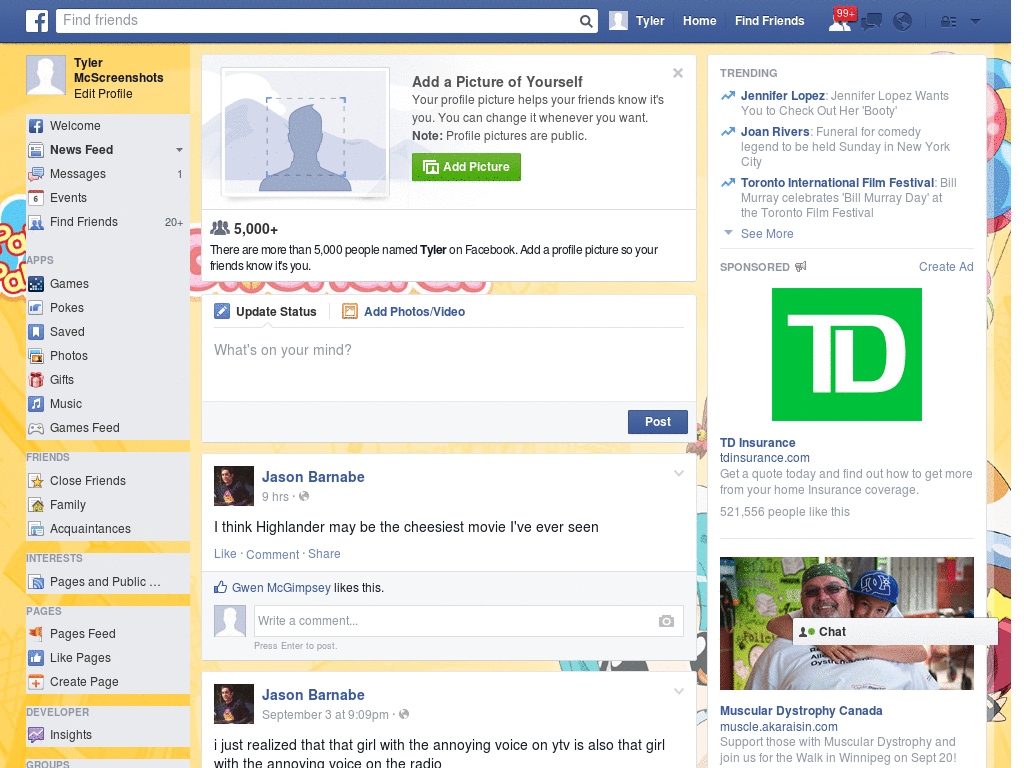Select Add Photos/Video tab
Screen dimensions: 1024x768
point(404,312)
